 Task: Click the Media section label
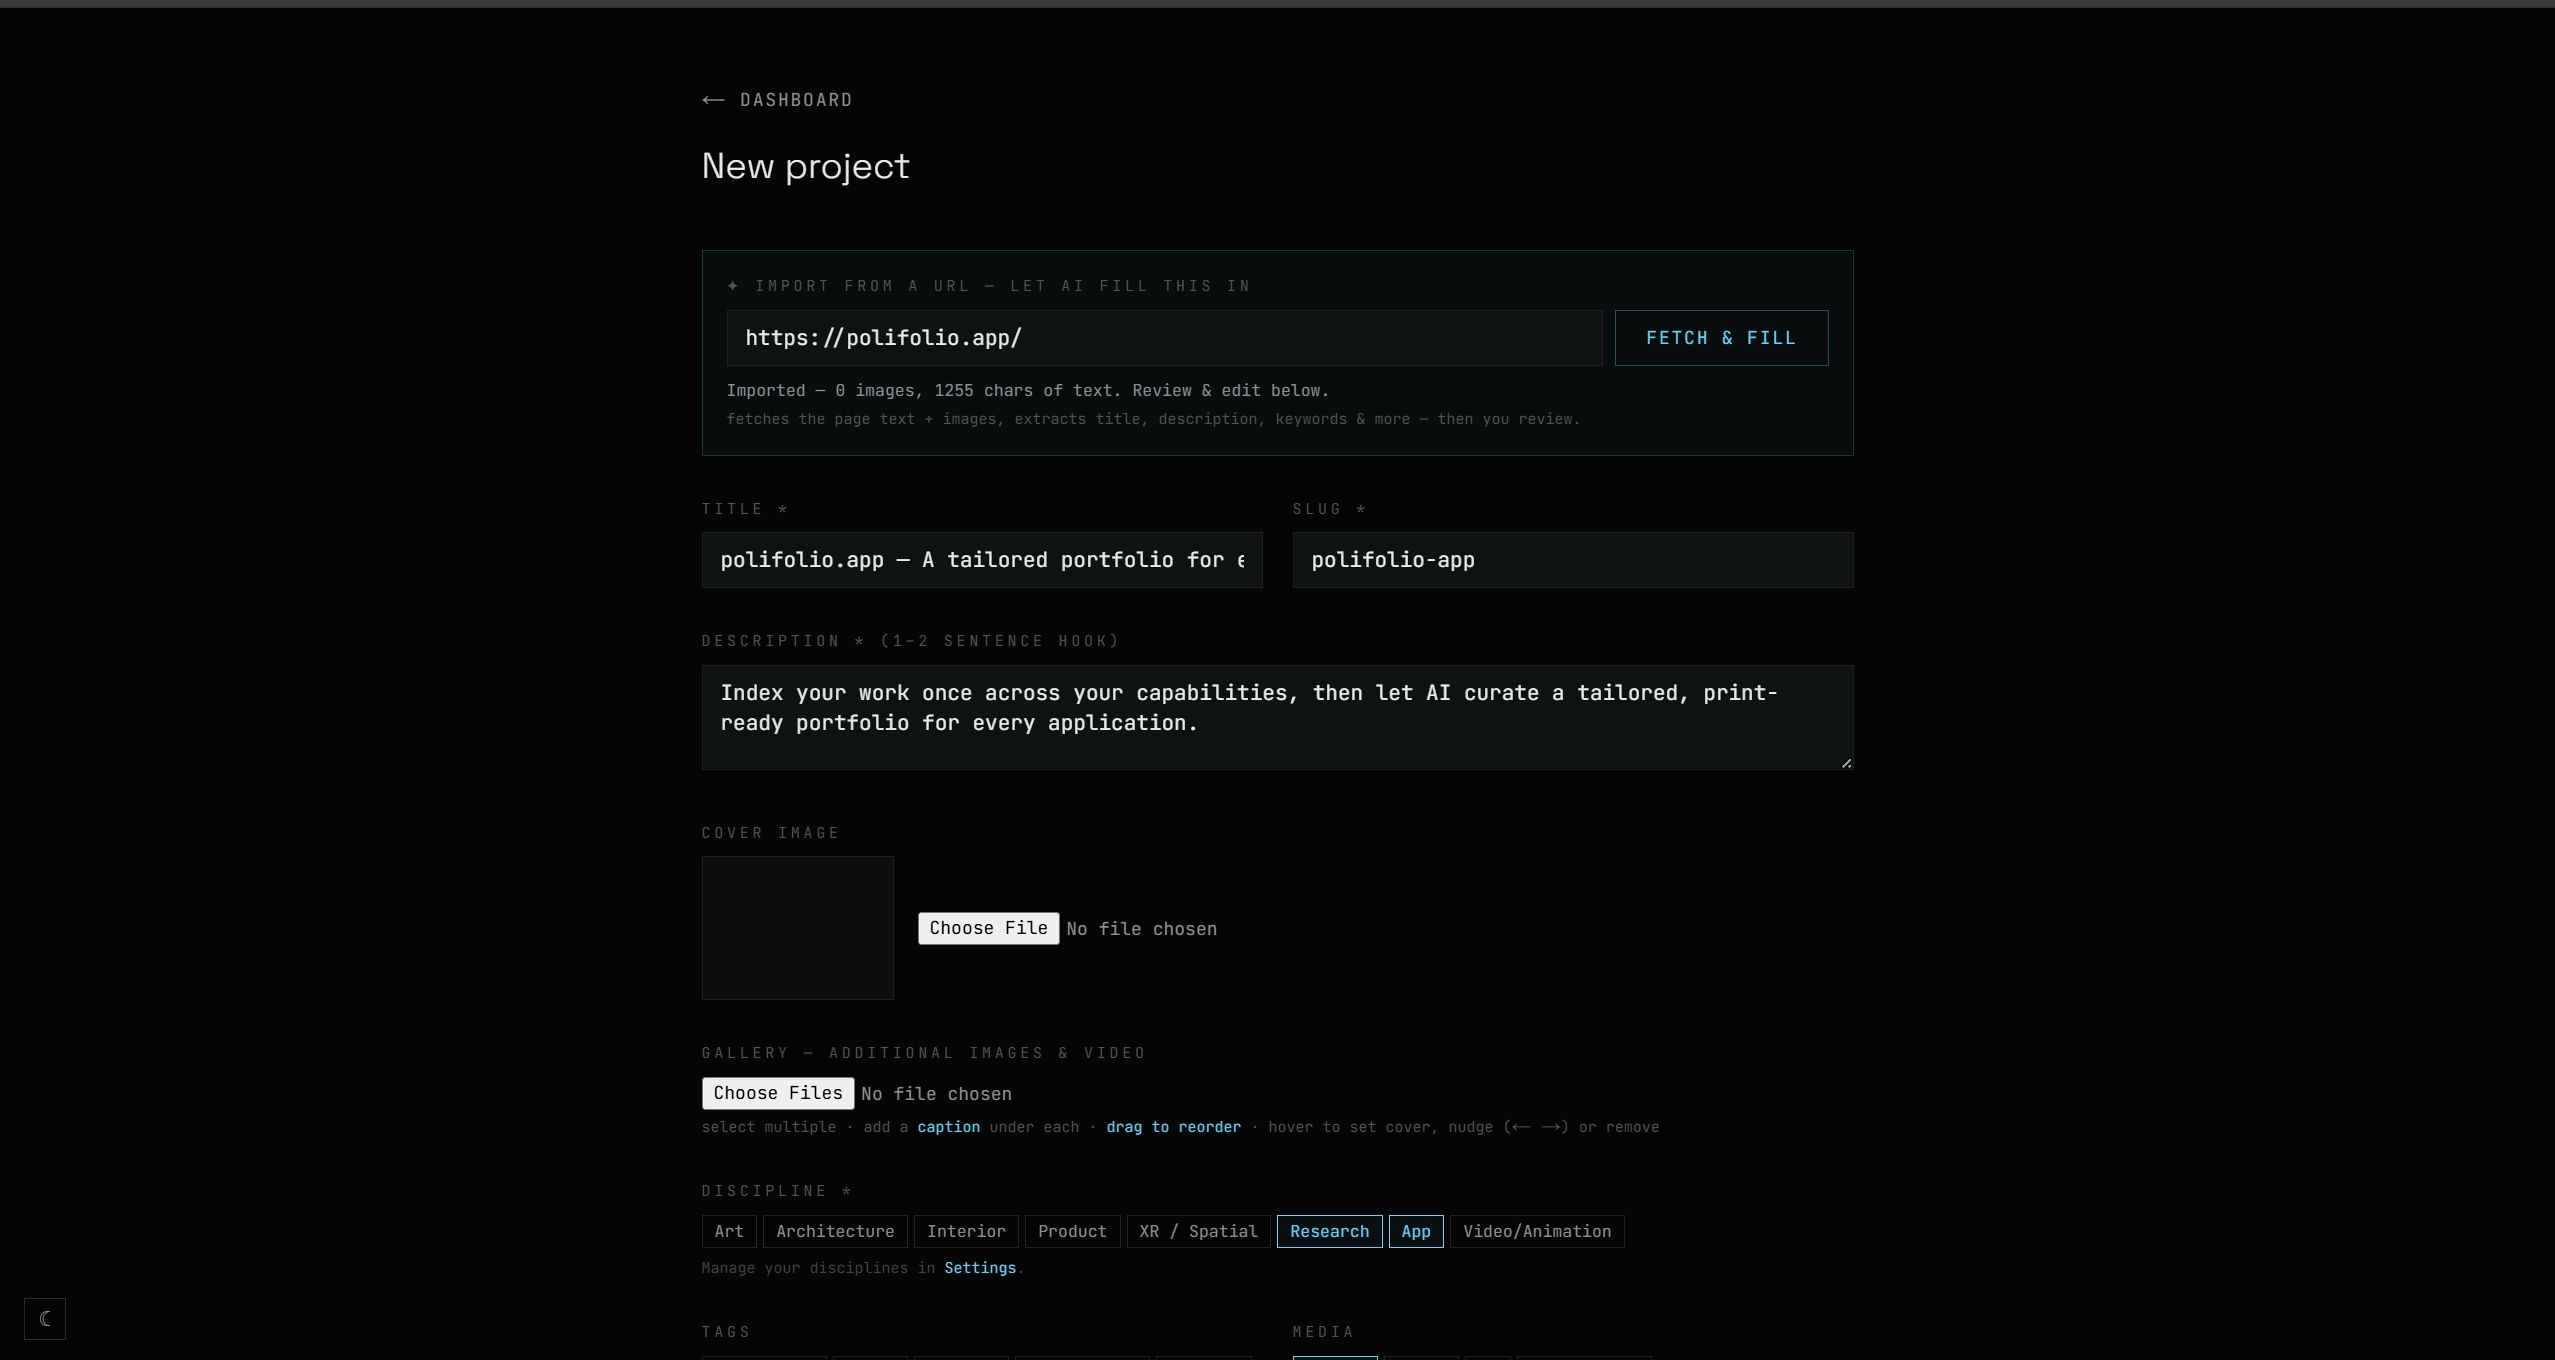(1323, 1332)
